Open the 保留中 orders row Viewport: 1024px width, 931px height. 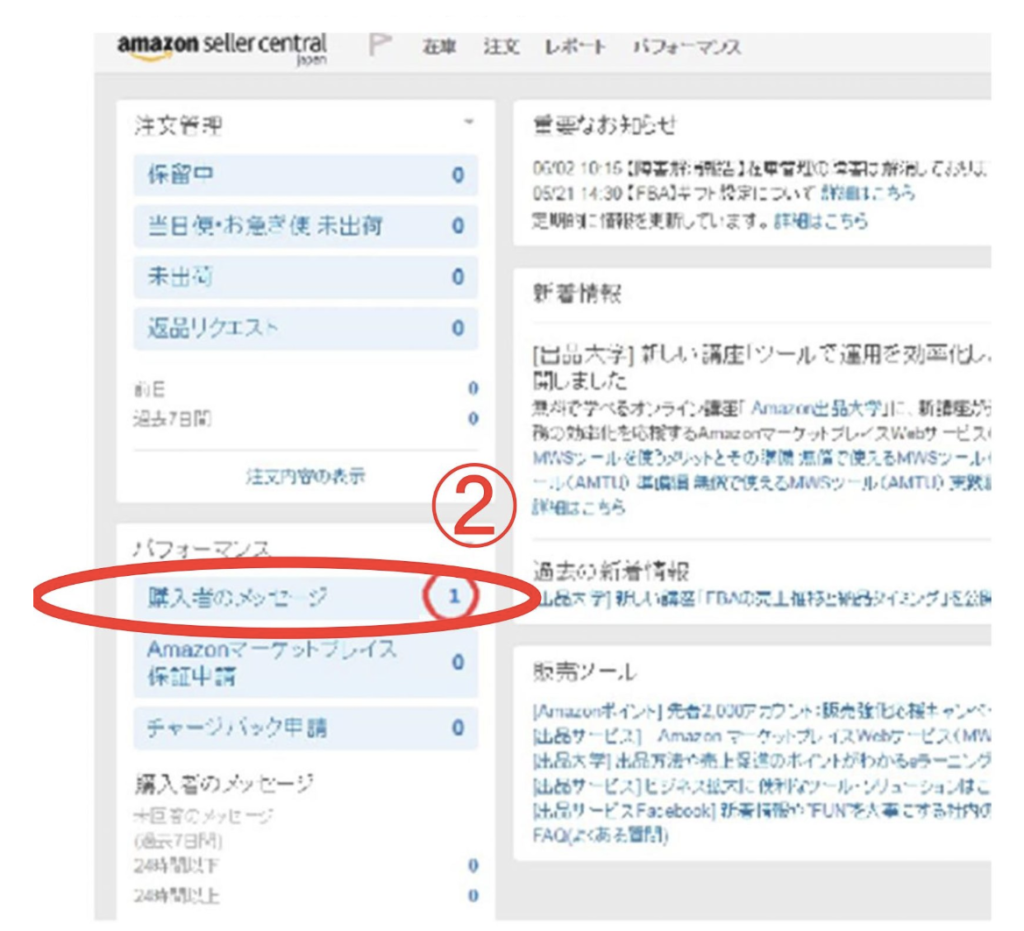click(x=306, y=175)
